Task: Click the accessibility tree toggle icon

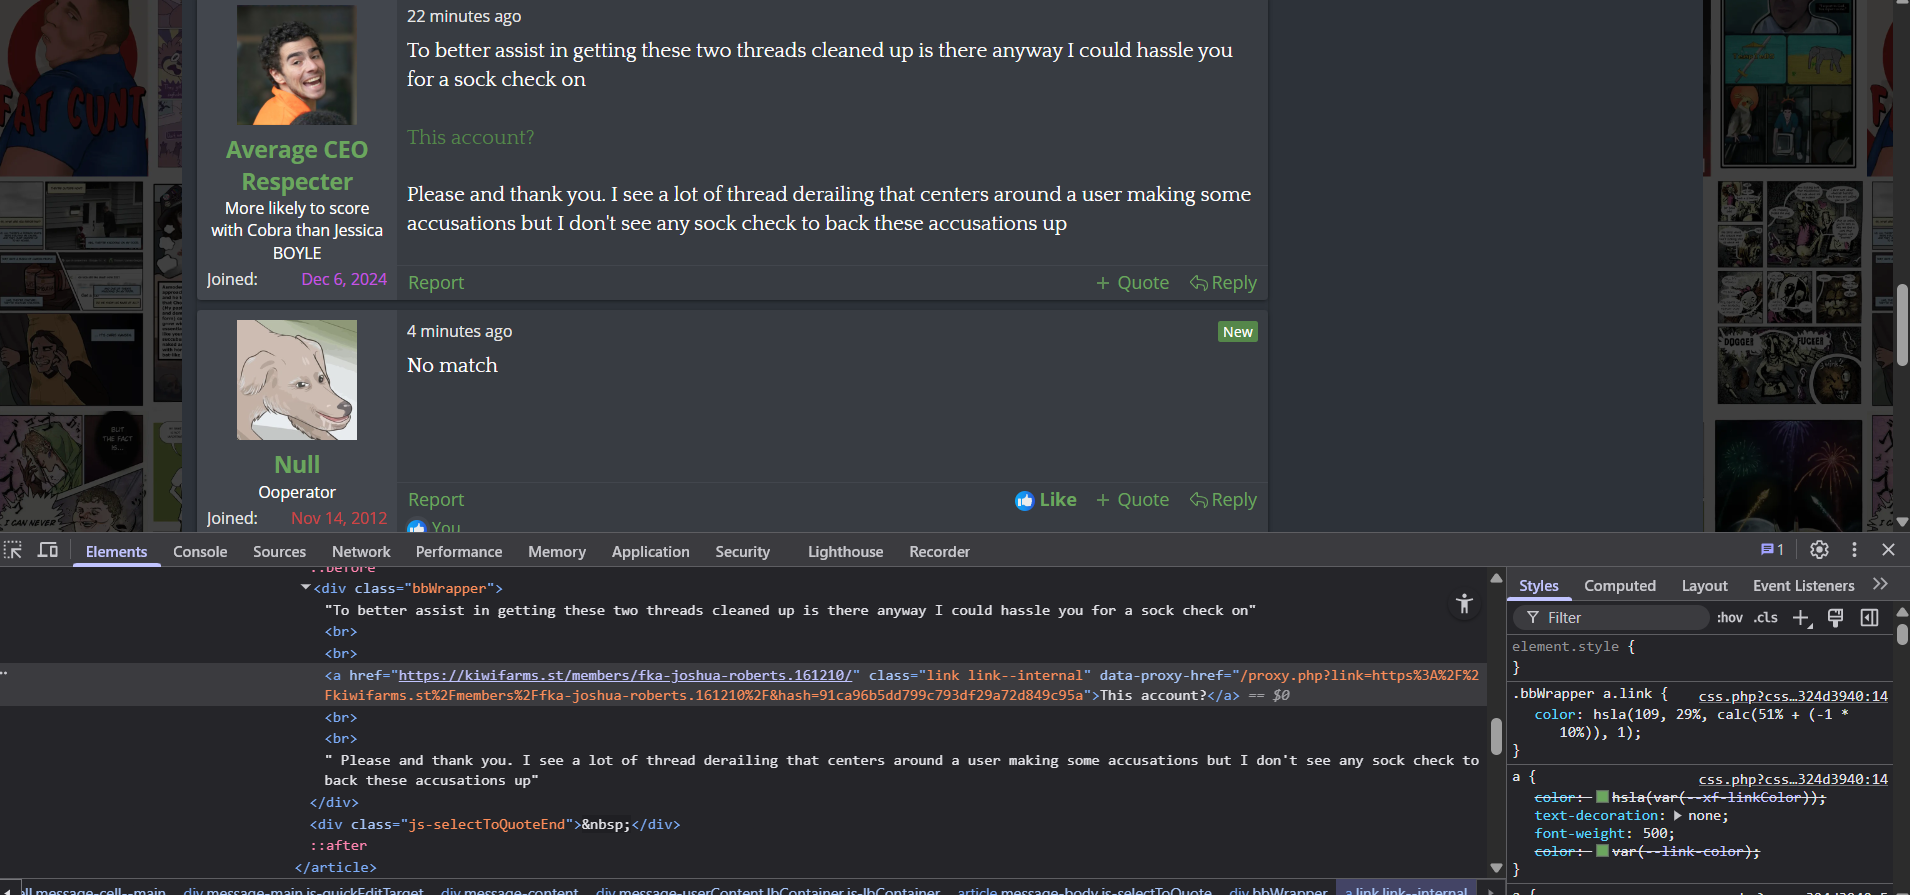Action: pyautogui.click(x=1464, y=603)
